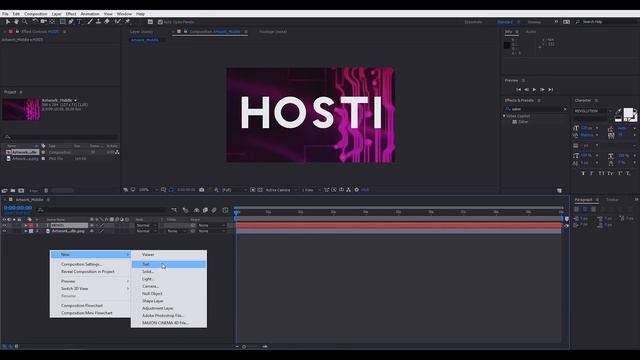Switch to the Audio panel tab
Screen dimensions: 640x360
coord(531,32)
